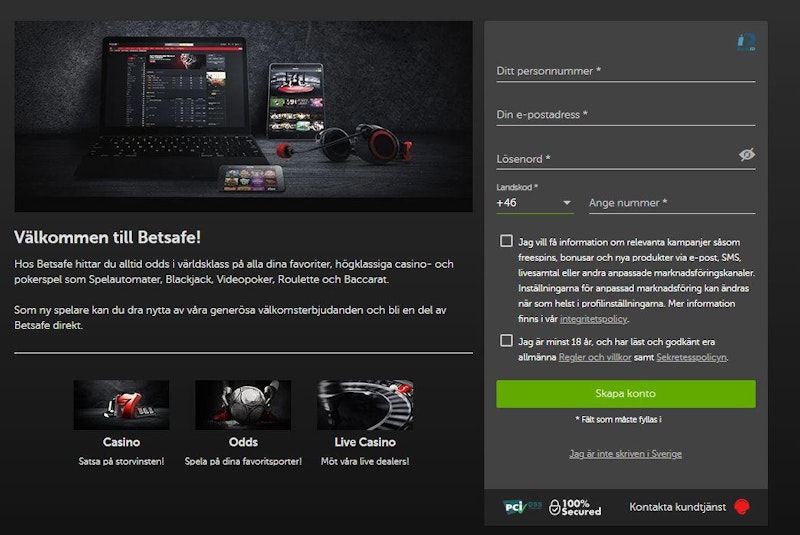Open the Casino slot seven thumbnail
Viewport: 800px width, 535px height.
(x=121, y=405)
